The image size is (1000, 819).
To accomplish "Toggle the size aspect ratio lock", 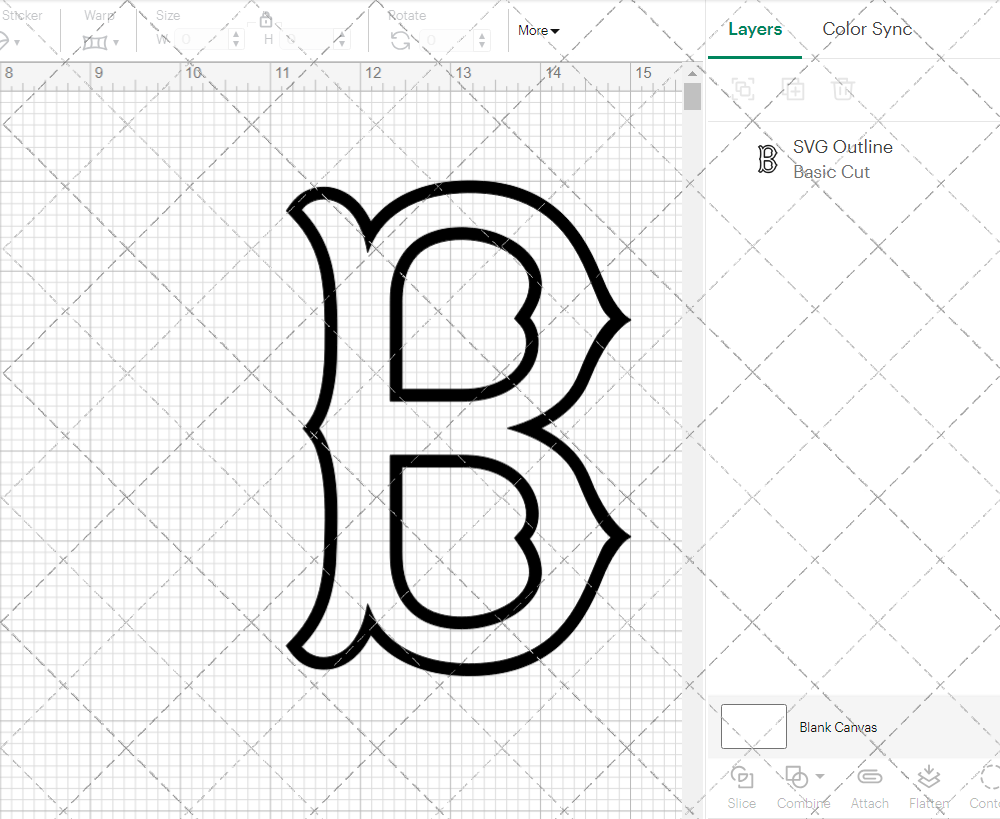I will tap(266, 20).
